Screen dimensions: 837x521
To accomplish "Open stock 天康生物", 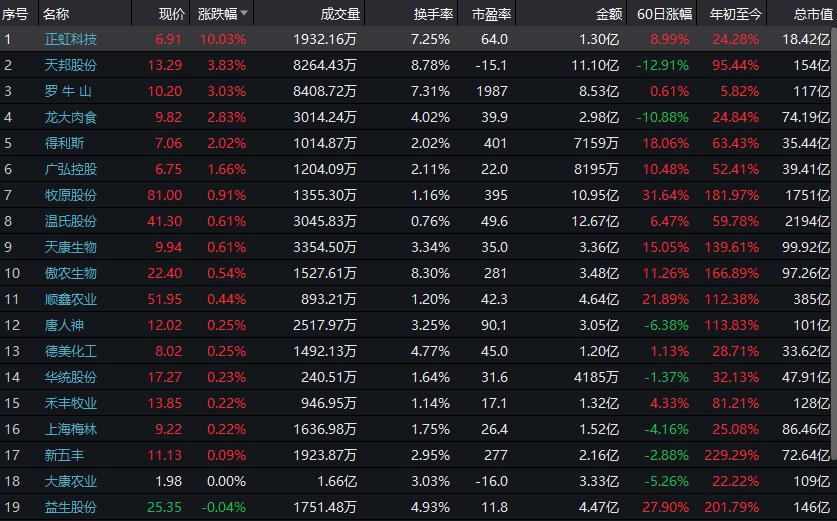I will (70, 247).
